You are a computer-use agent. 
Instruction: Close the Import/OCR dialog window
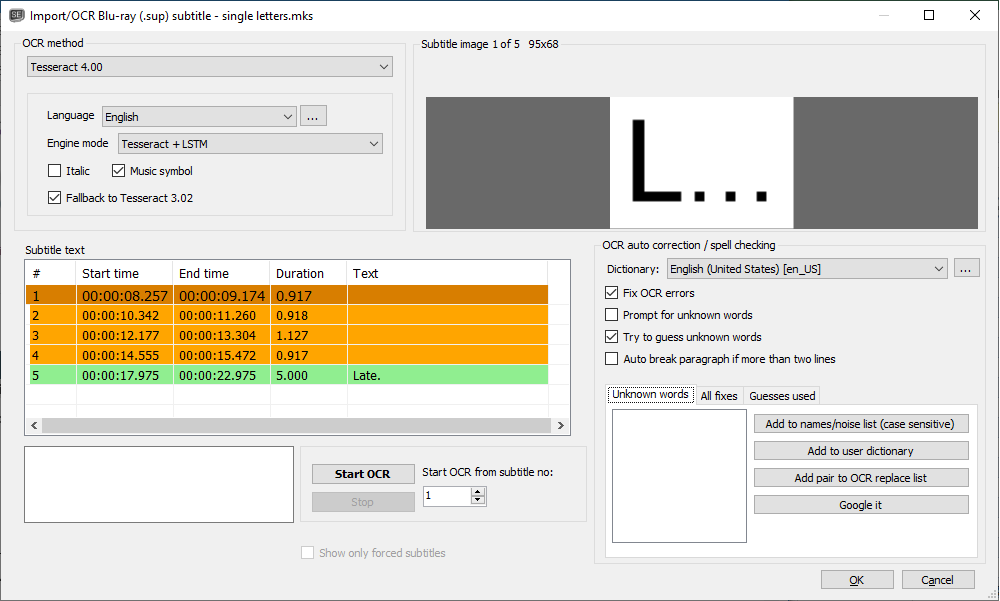(x=975, y=15)
